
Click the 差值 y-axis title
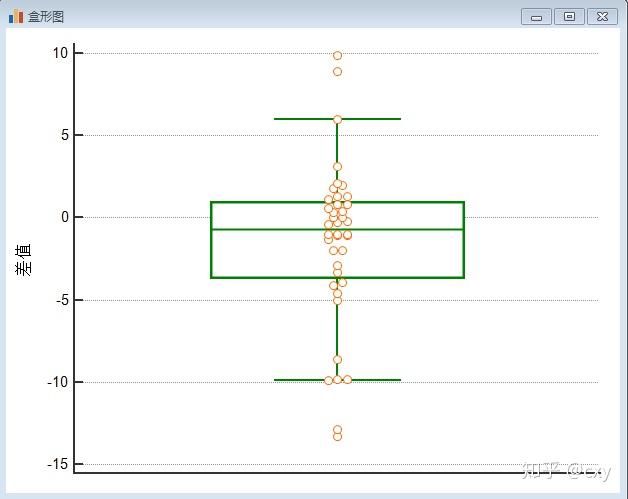23,260
